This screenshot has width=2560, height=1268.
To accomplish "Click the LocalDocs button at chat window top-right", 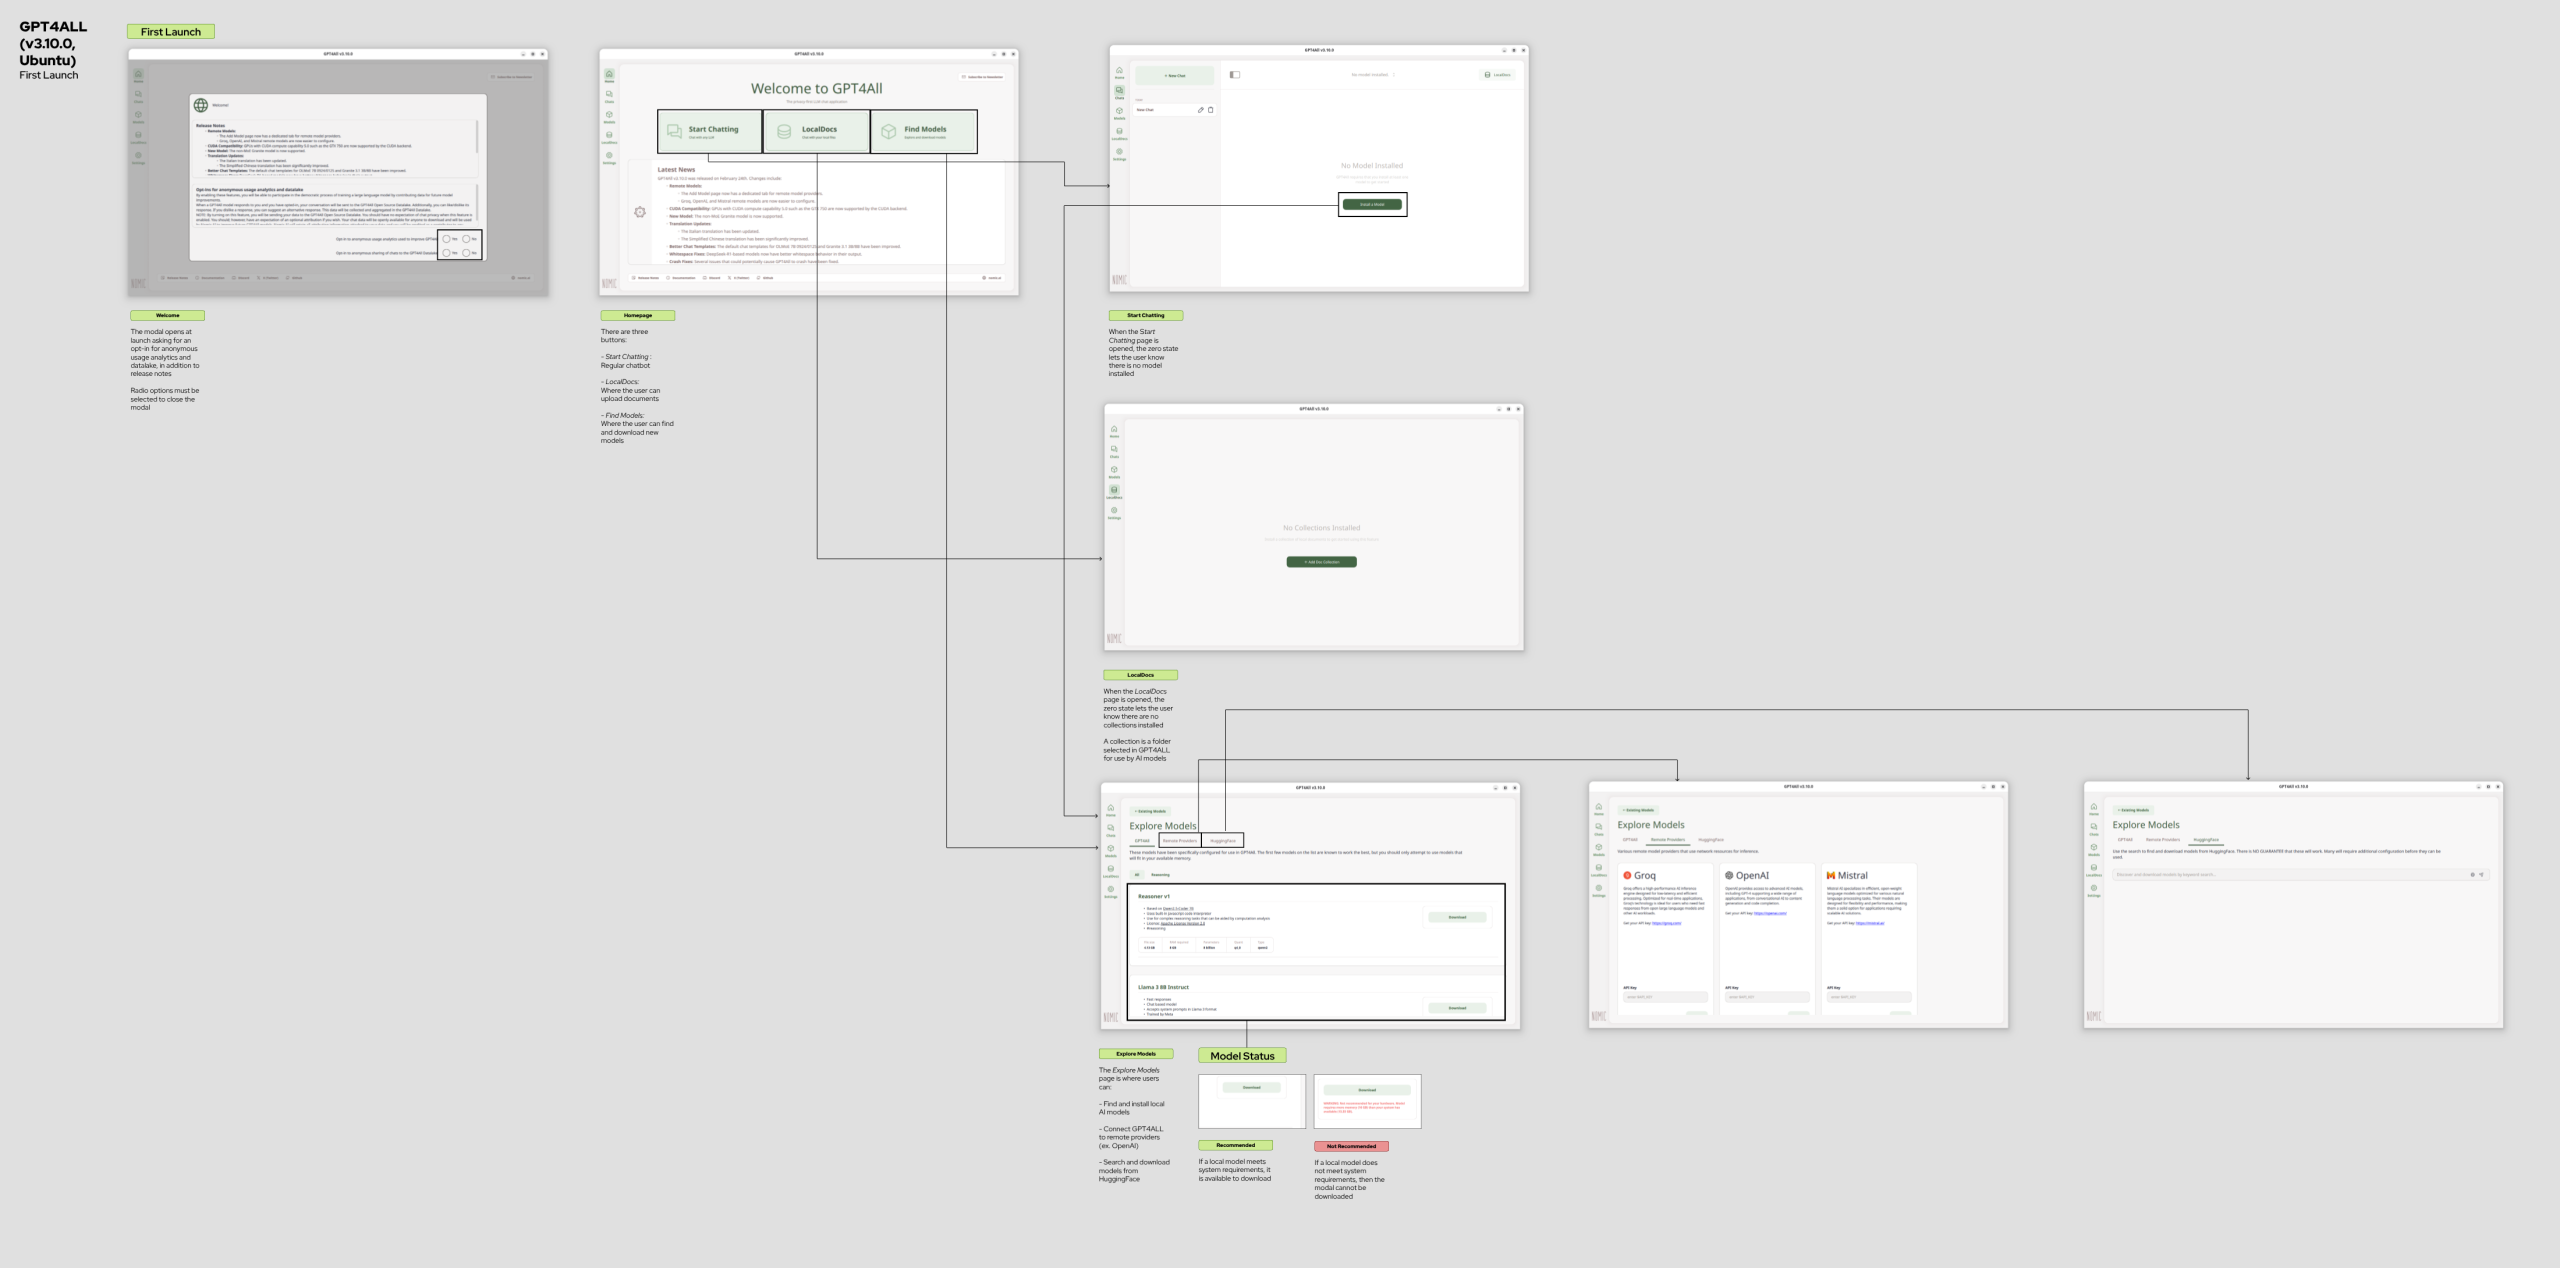I will (x=1497, y=75).
